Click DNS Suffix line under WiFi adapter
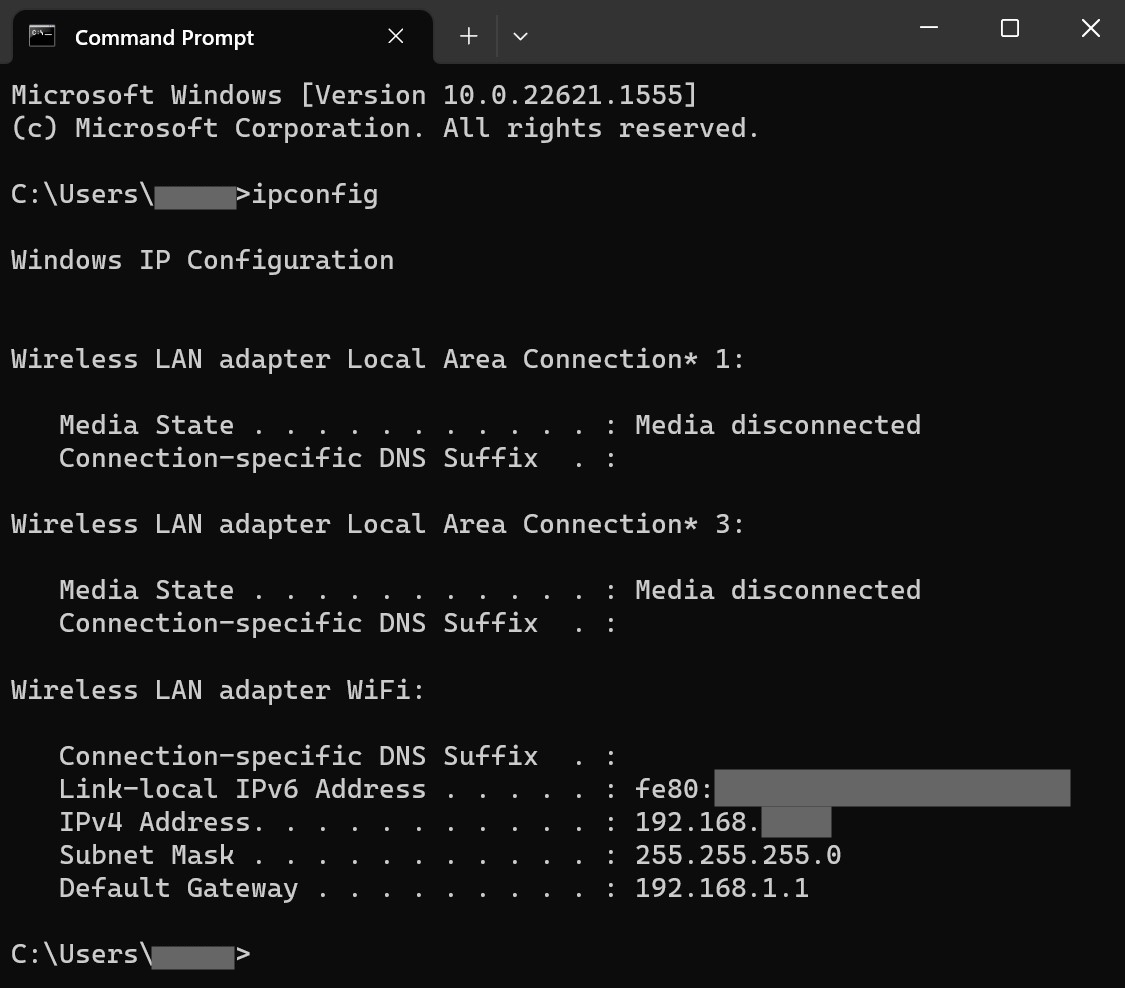This screenshot has height=988, width=1125. pyautogui.click(x=338, y=756)
